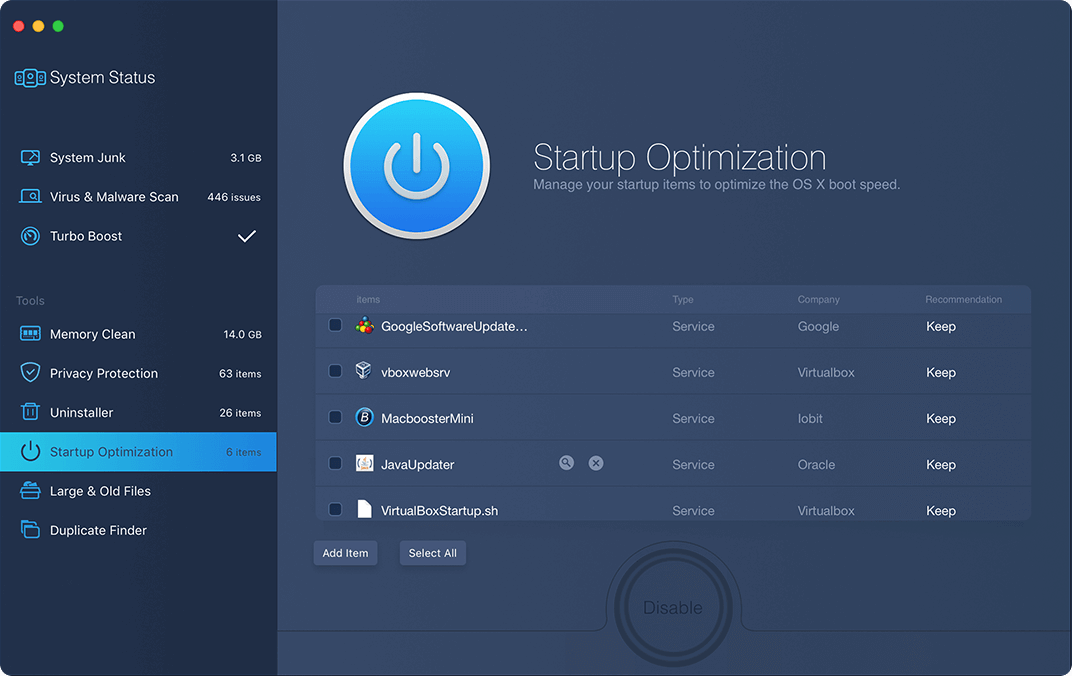Click the large blue power button graphic
1072x676 pixels.
point(416,165)
